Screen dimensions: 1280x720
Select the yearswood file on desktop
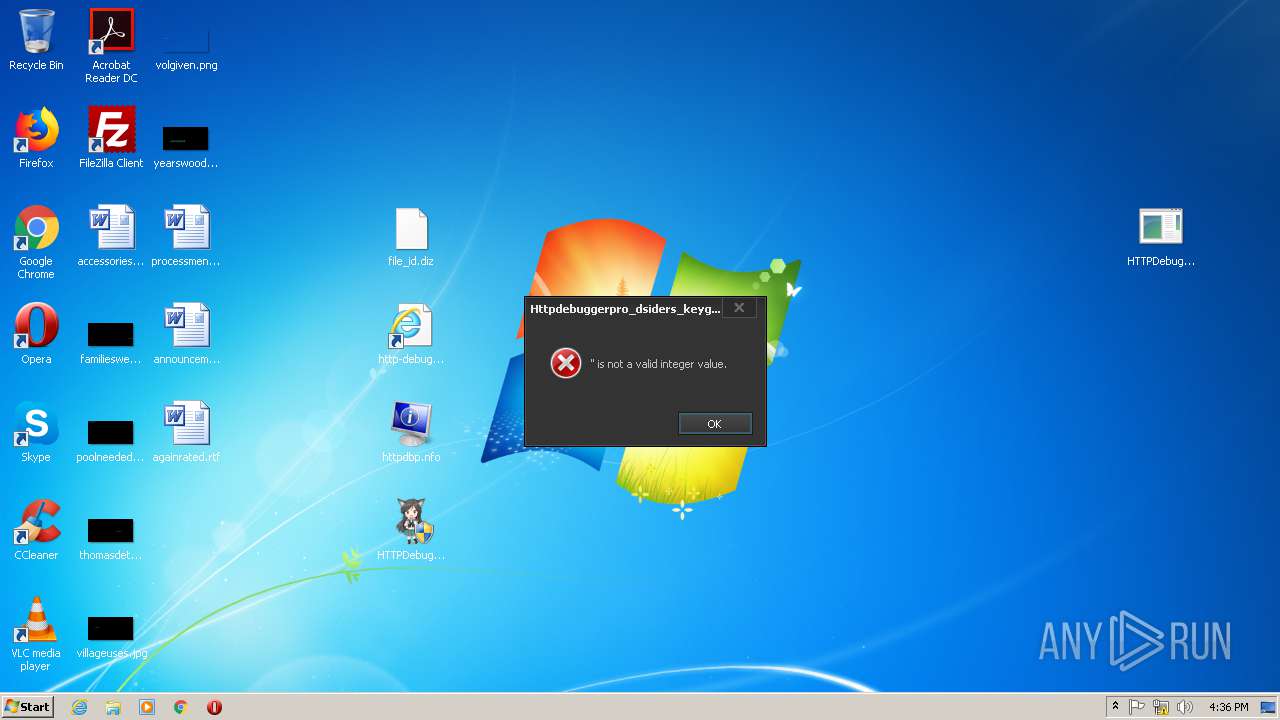pyautogui.click(x=186, y=145)
